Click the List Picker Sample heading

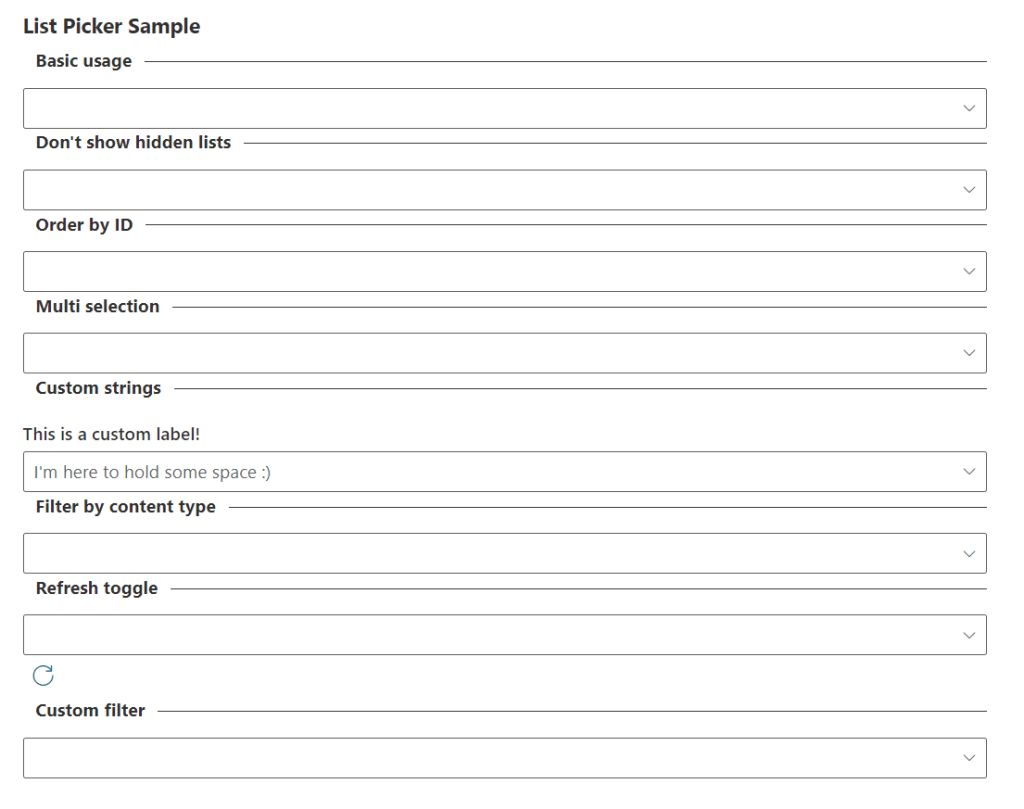tap(111, 27)
